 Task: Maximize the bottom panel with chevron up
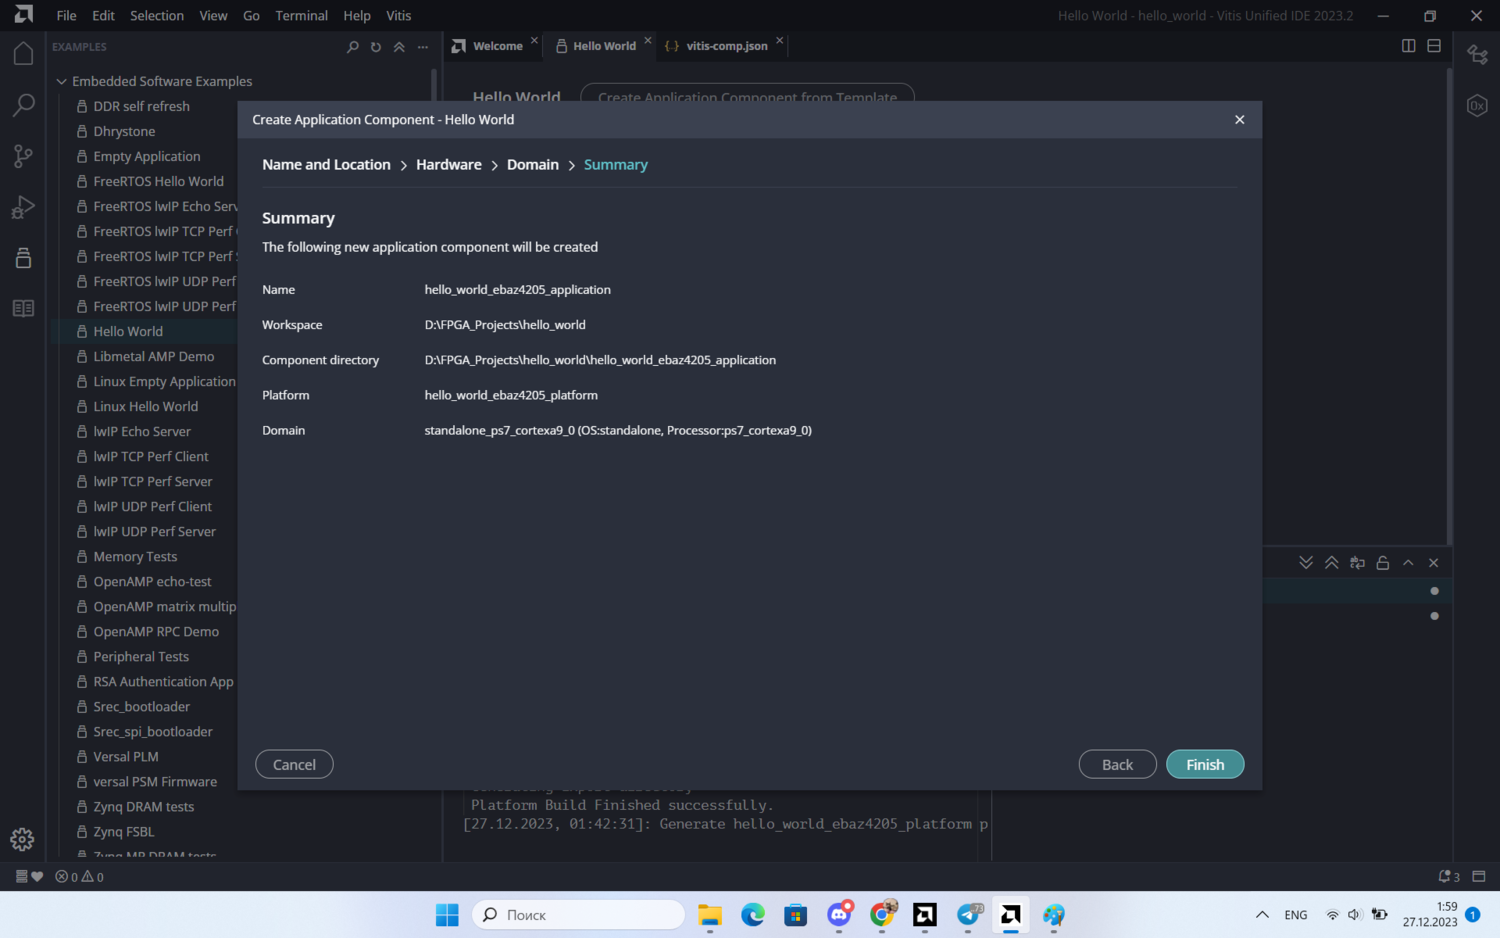[x=1408, y=563]
